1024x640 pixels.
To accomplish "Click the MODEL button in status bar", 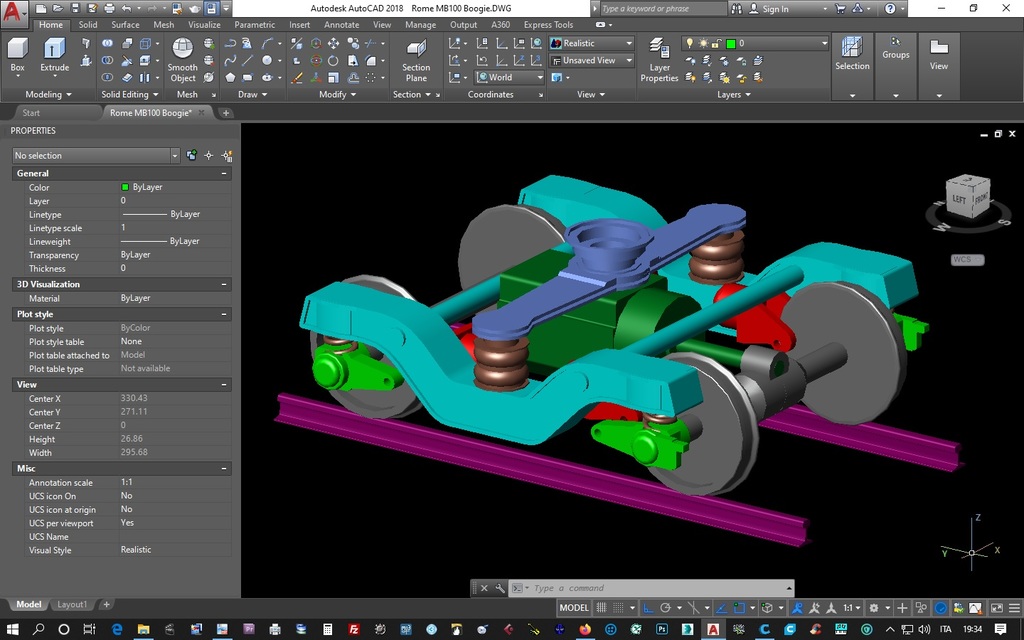I will tap(574, 608).
